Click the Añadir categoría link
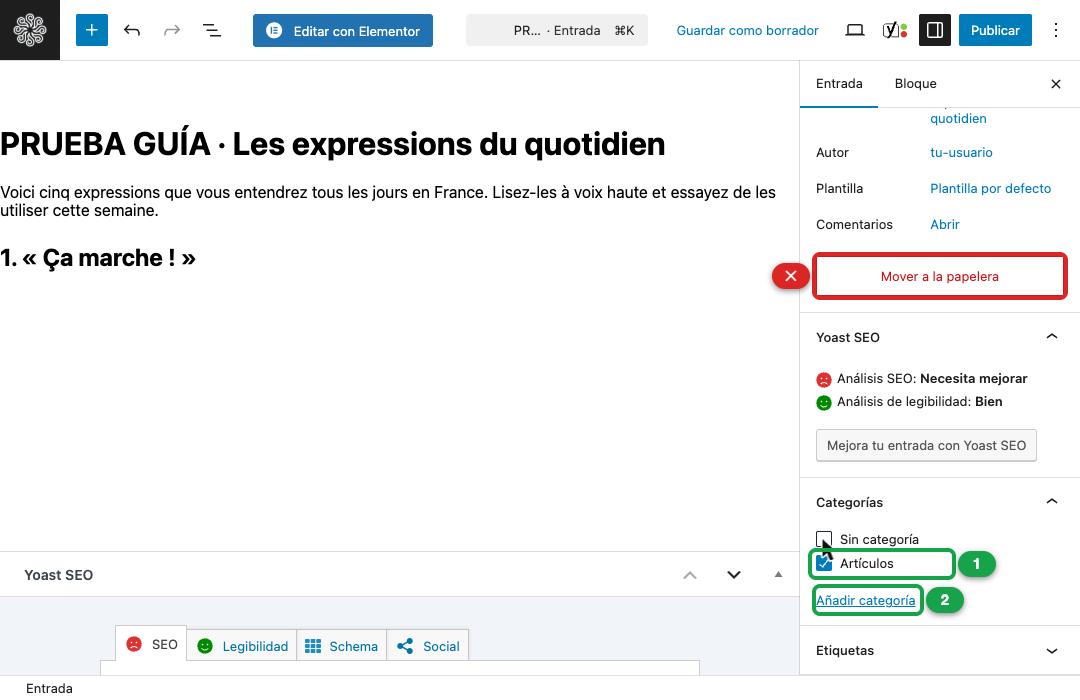This screenshot has width=1080, height=700. 866,600
